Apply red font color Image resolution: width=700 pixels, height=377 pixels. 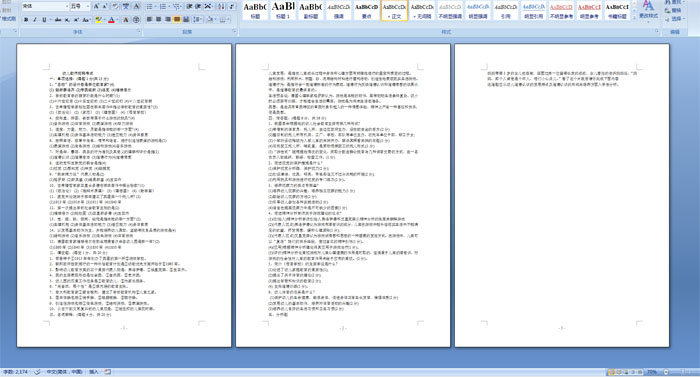111,20
